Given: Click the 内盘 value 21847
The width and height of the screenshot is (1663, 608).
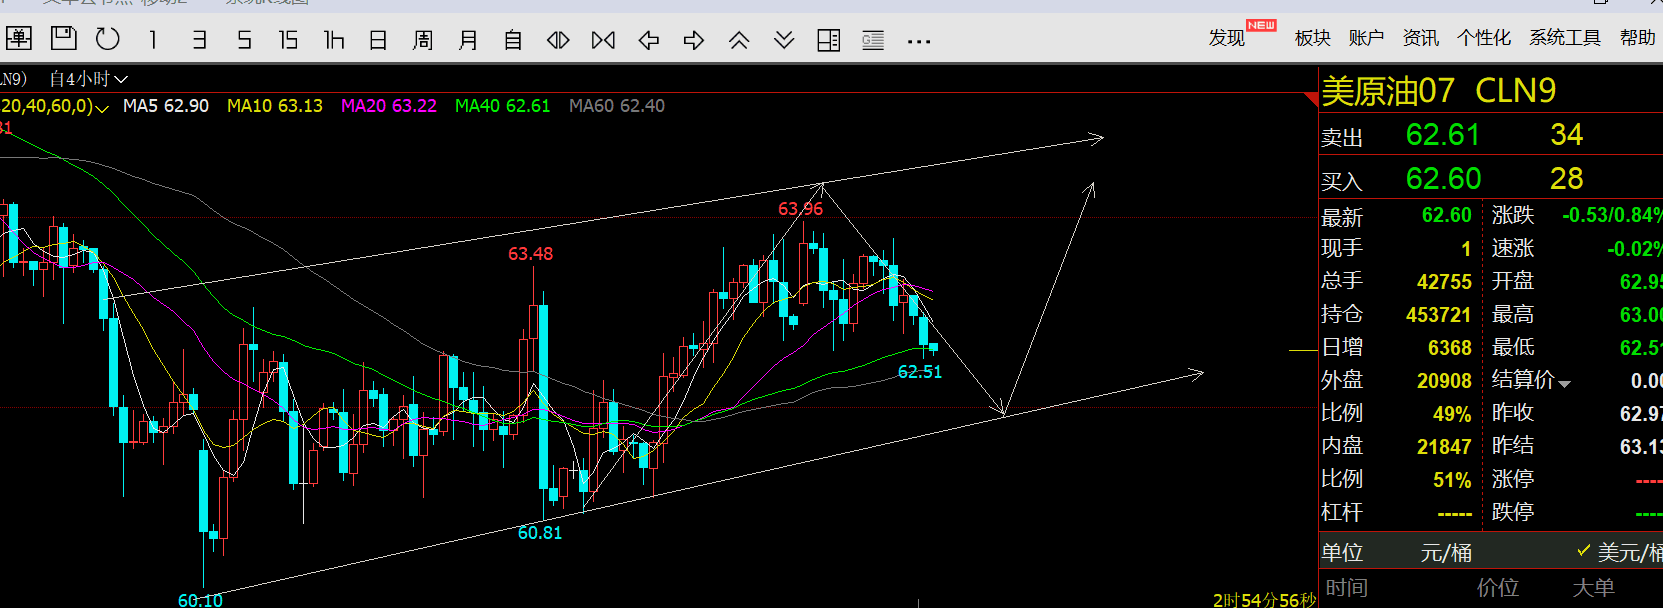Looking at the screenshot, I should tap(1444, 447).
